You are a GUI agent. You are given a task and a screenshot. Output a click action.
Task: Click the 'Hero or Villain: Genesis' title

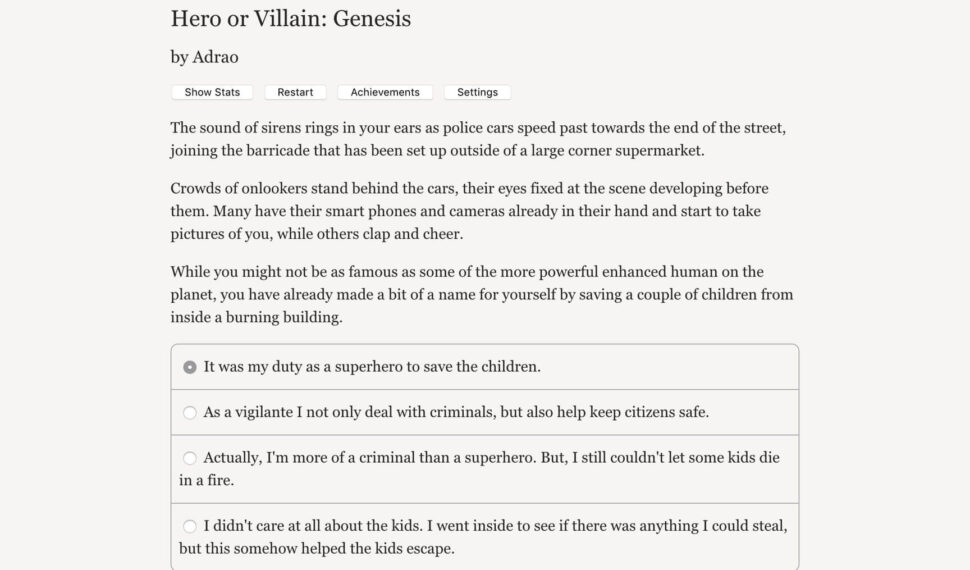(291, 19)
